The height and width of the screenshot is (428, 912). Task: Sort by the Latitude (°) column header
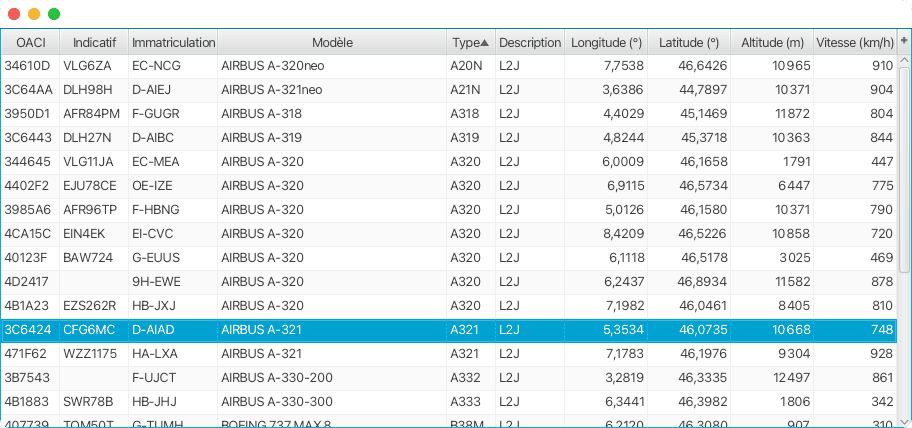(x=689, y=43)
